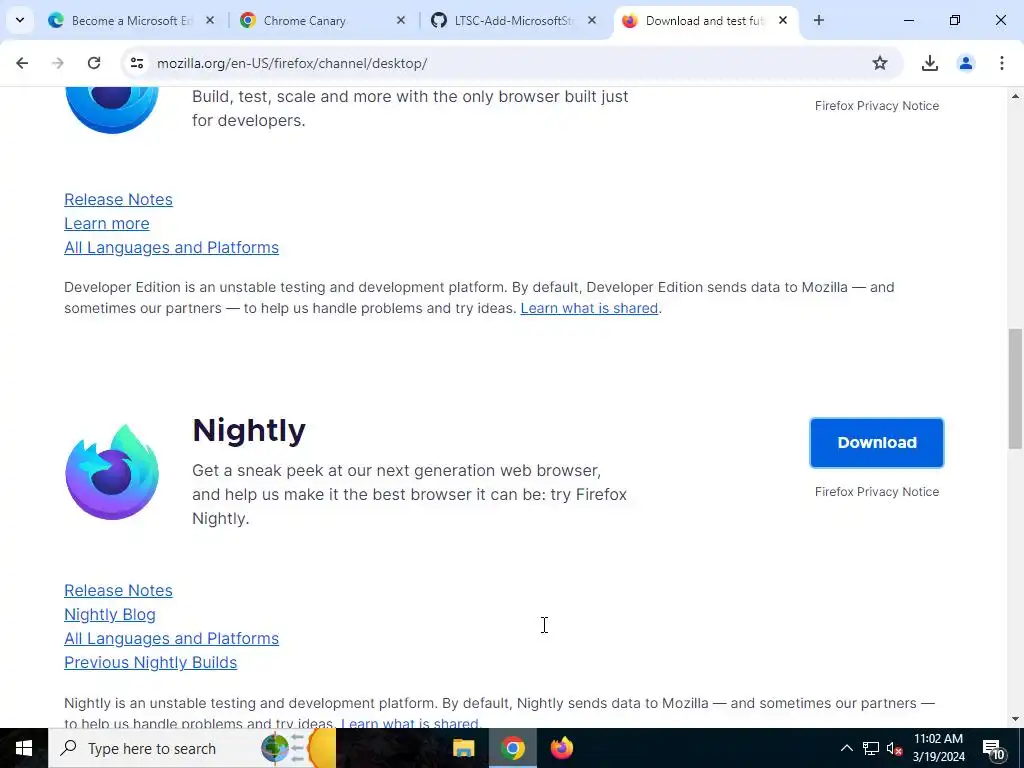Click the Firefox Developer Edition logo
Viewport: 1024px width, 768px height.
[x=112, y=108]
